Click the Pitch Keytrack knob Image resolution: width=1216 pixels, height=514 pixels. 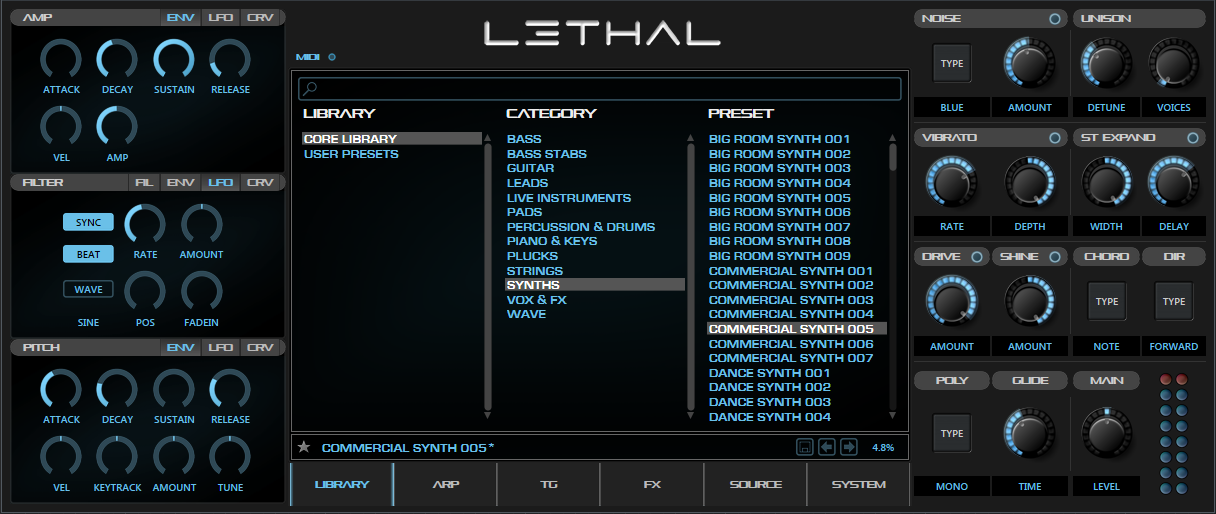click(x=117, y=456)
